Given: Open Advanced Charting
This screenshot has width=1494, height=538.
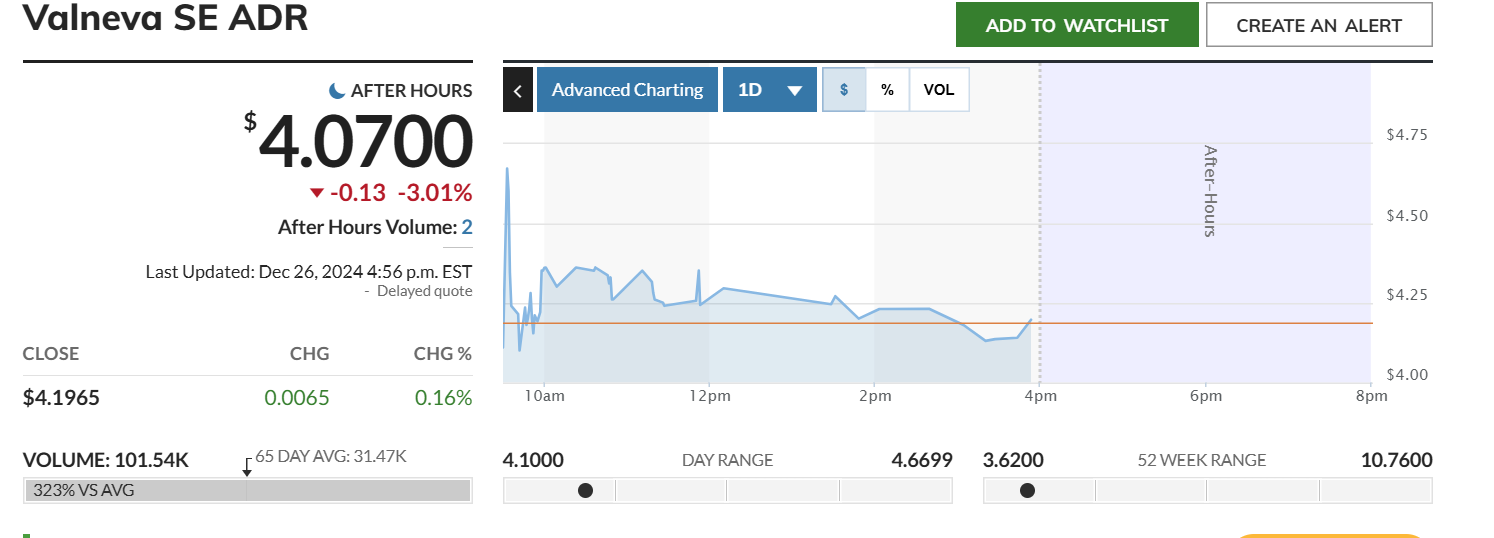Looking at the screenshot, I should tap(627, 90).
